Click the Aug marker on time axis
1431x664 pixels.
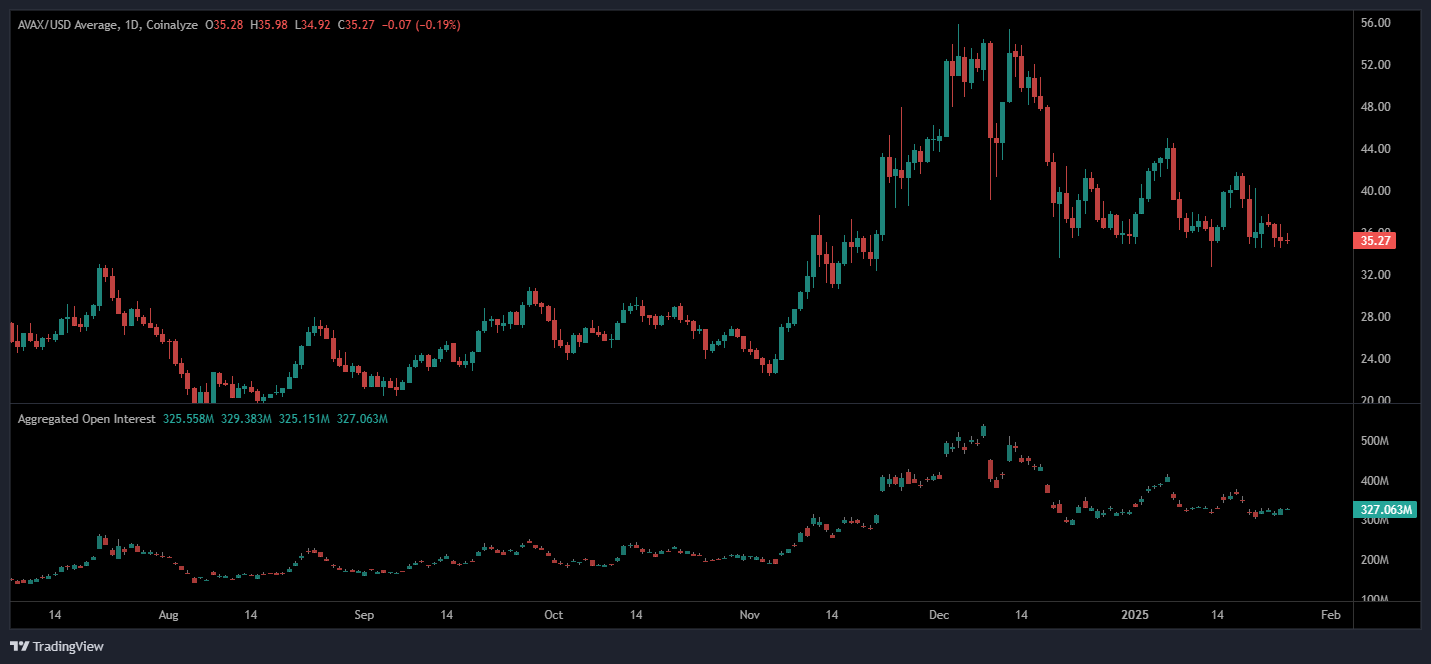(168, 614)
